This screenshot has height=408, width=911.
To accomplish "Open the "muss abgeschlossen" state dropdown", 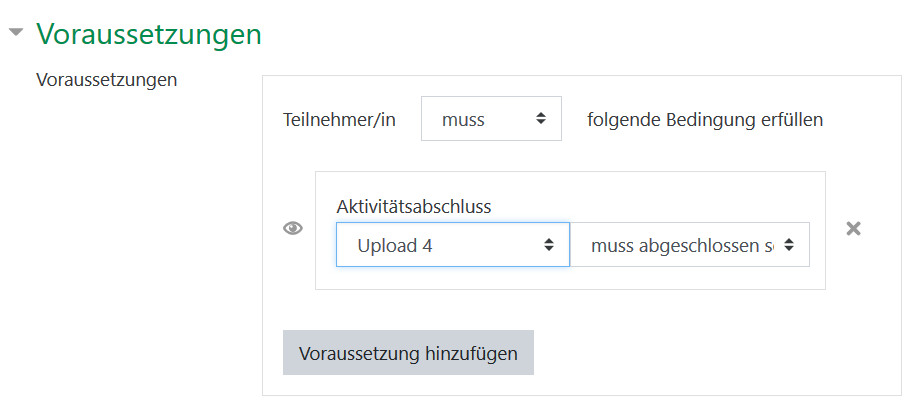I will (689, 244).
